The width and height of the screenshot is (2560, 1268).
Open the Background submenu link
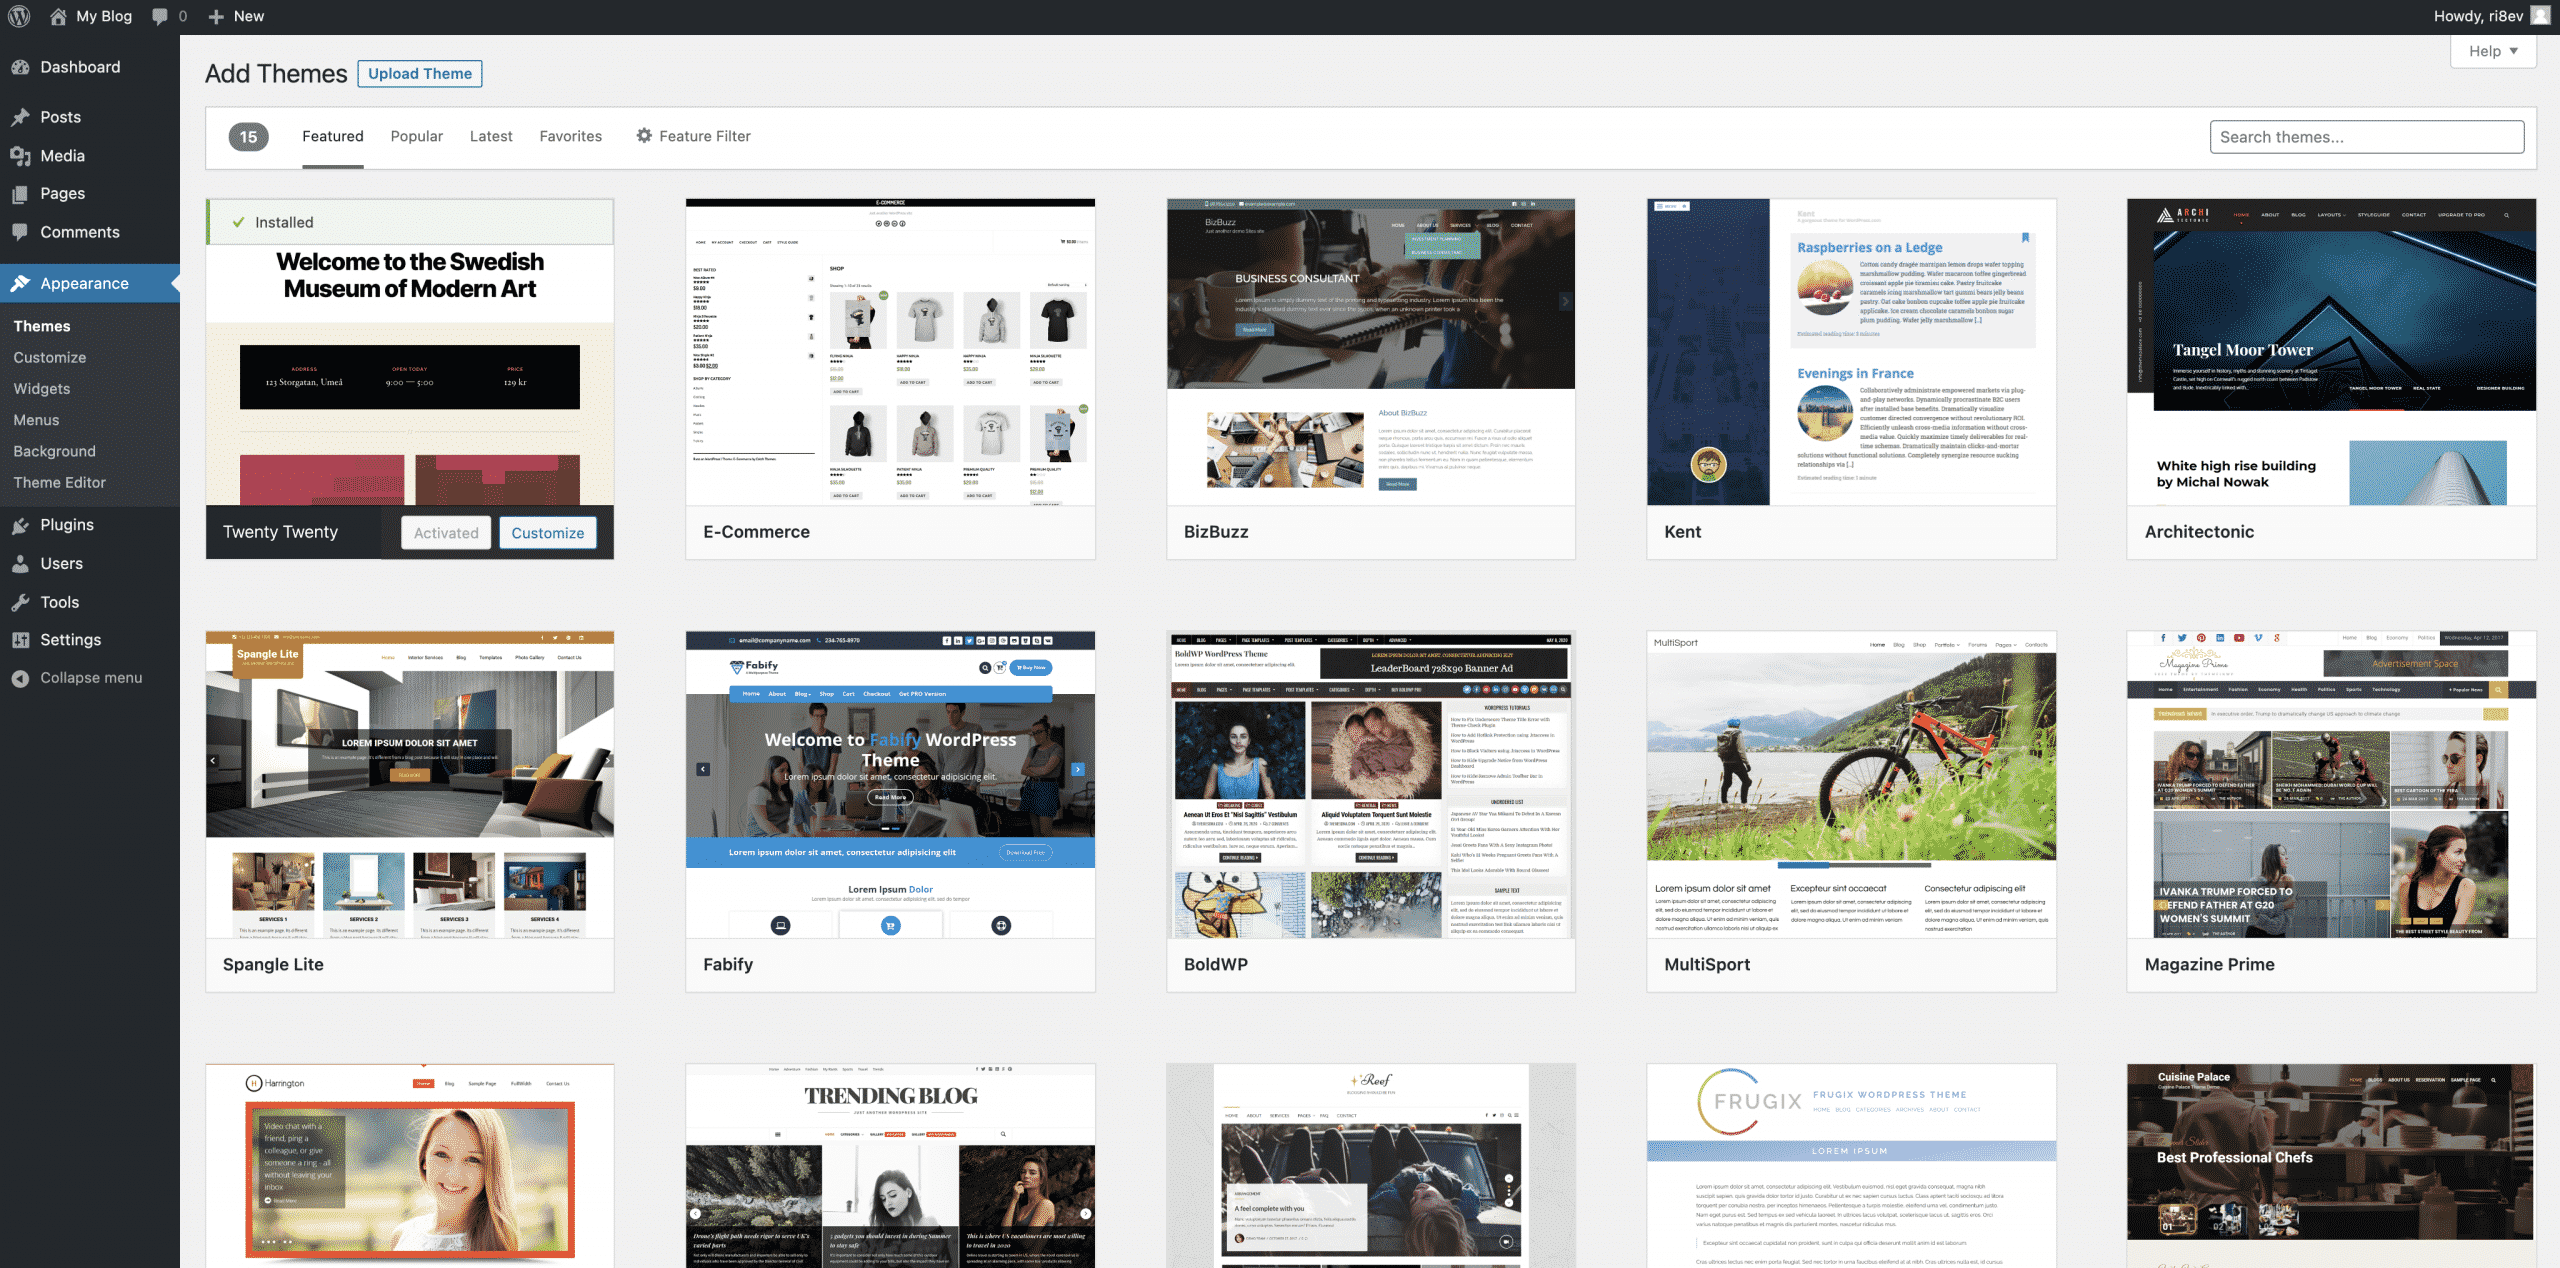tap(55, 451)
